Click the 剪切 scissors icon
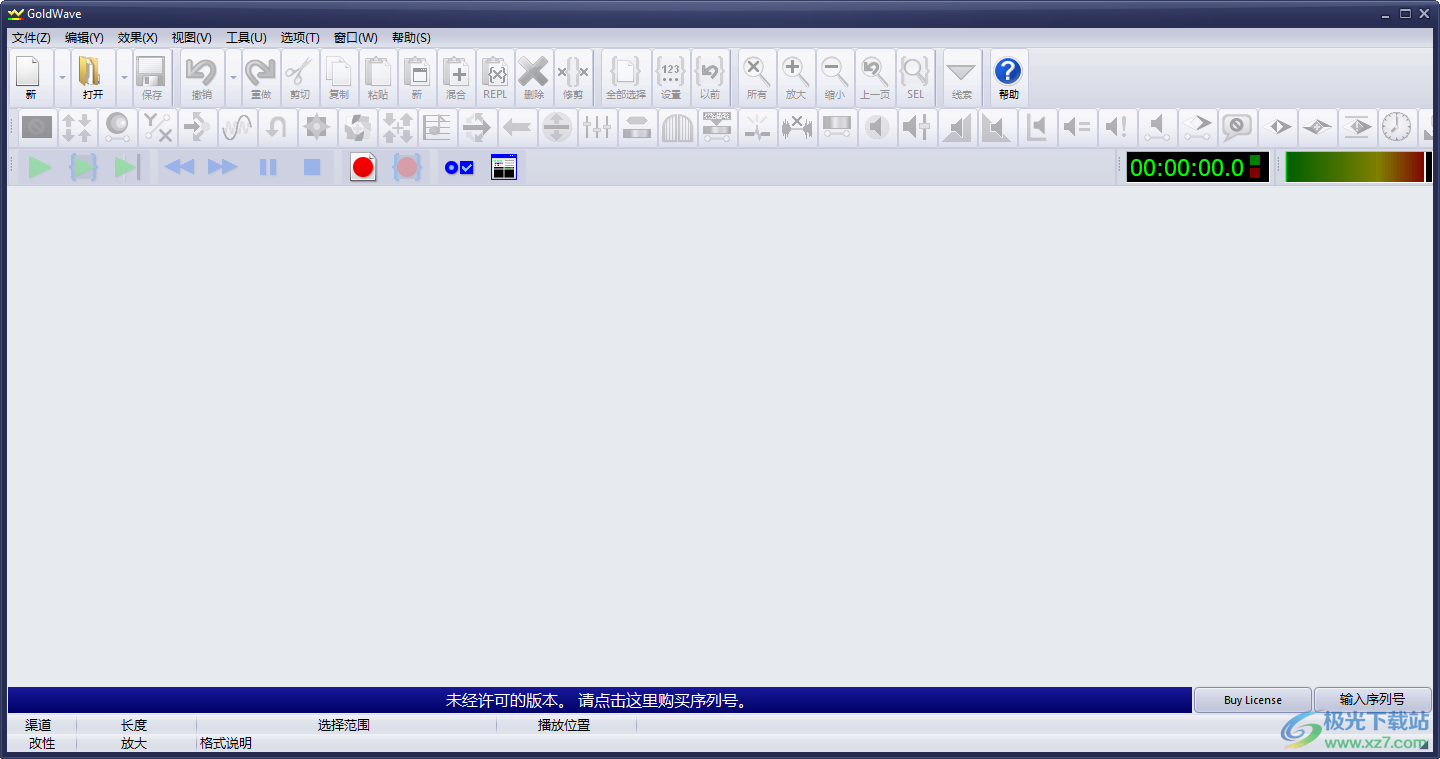The image size is (1440, 759). coord(300,78)
